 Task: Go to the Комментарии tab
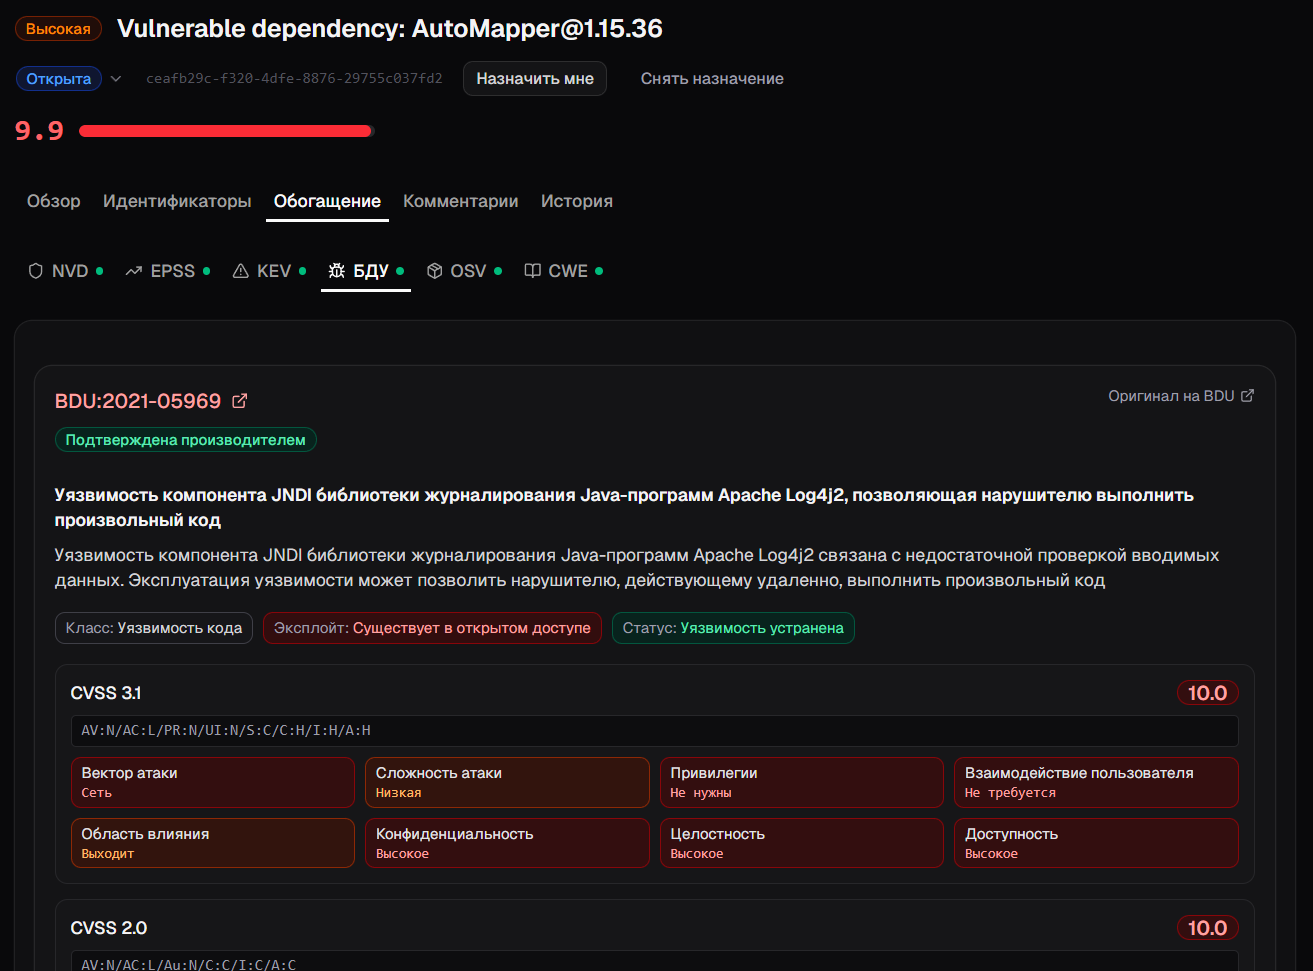pyautogui.click(x=461, y=201)
